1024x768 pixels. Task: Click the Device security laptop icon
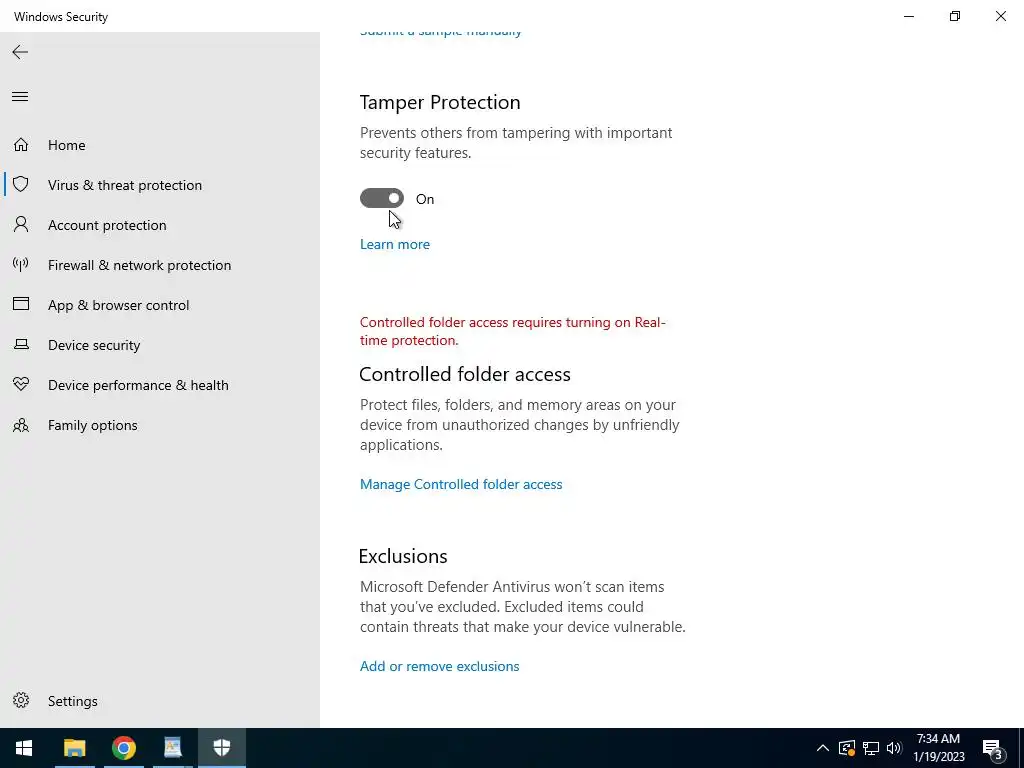[x=21, y=344]
